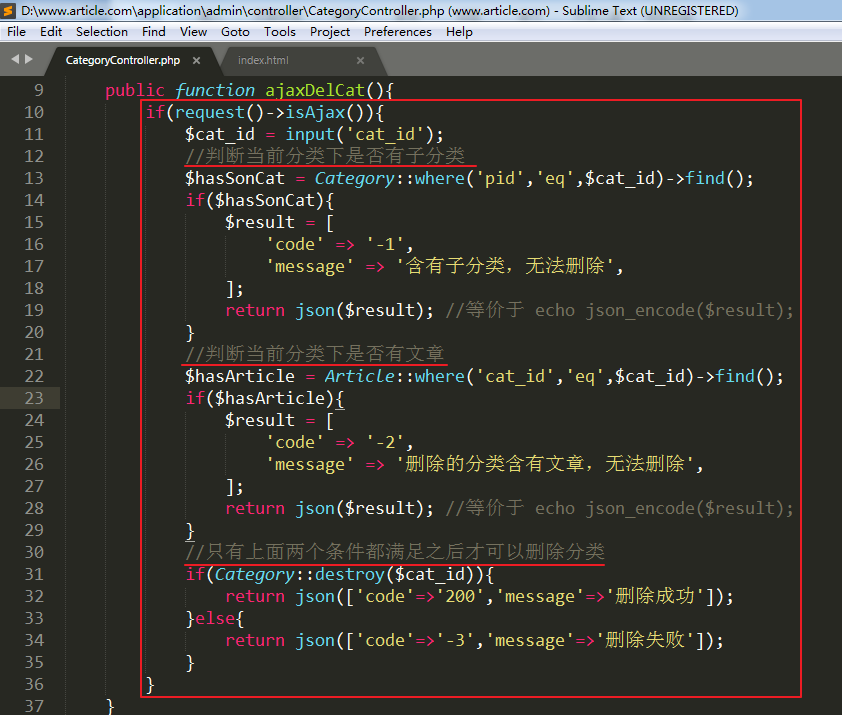This screenshot has height=715, width=842.
Task: Open the View menu
Action: coord(193,32)
